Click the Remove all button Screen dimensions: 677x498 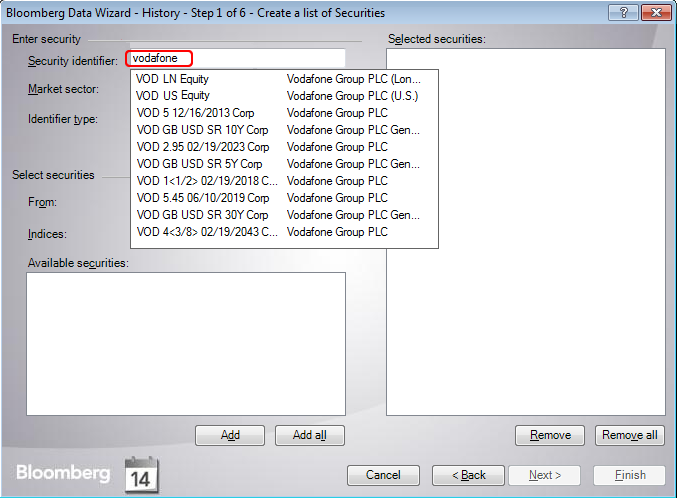tap(630, 435)
